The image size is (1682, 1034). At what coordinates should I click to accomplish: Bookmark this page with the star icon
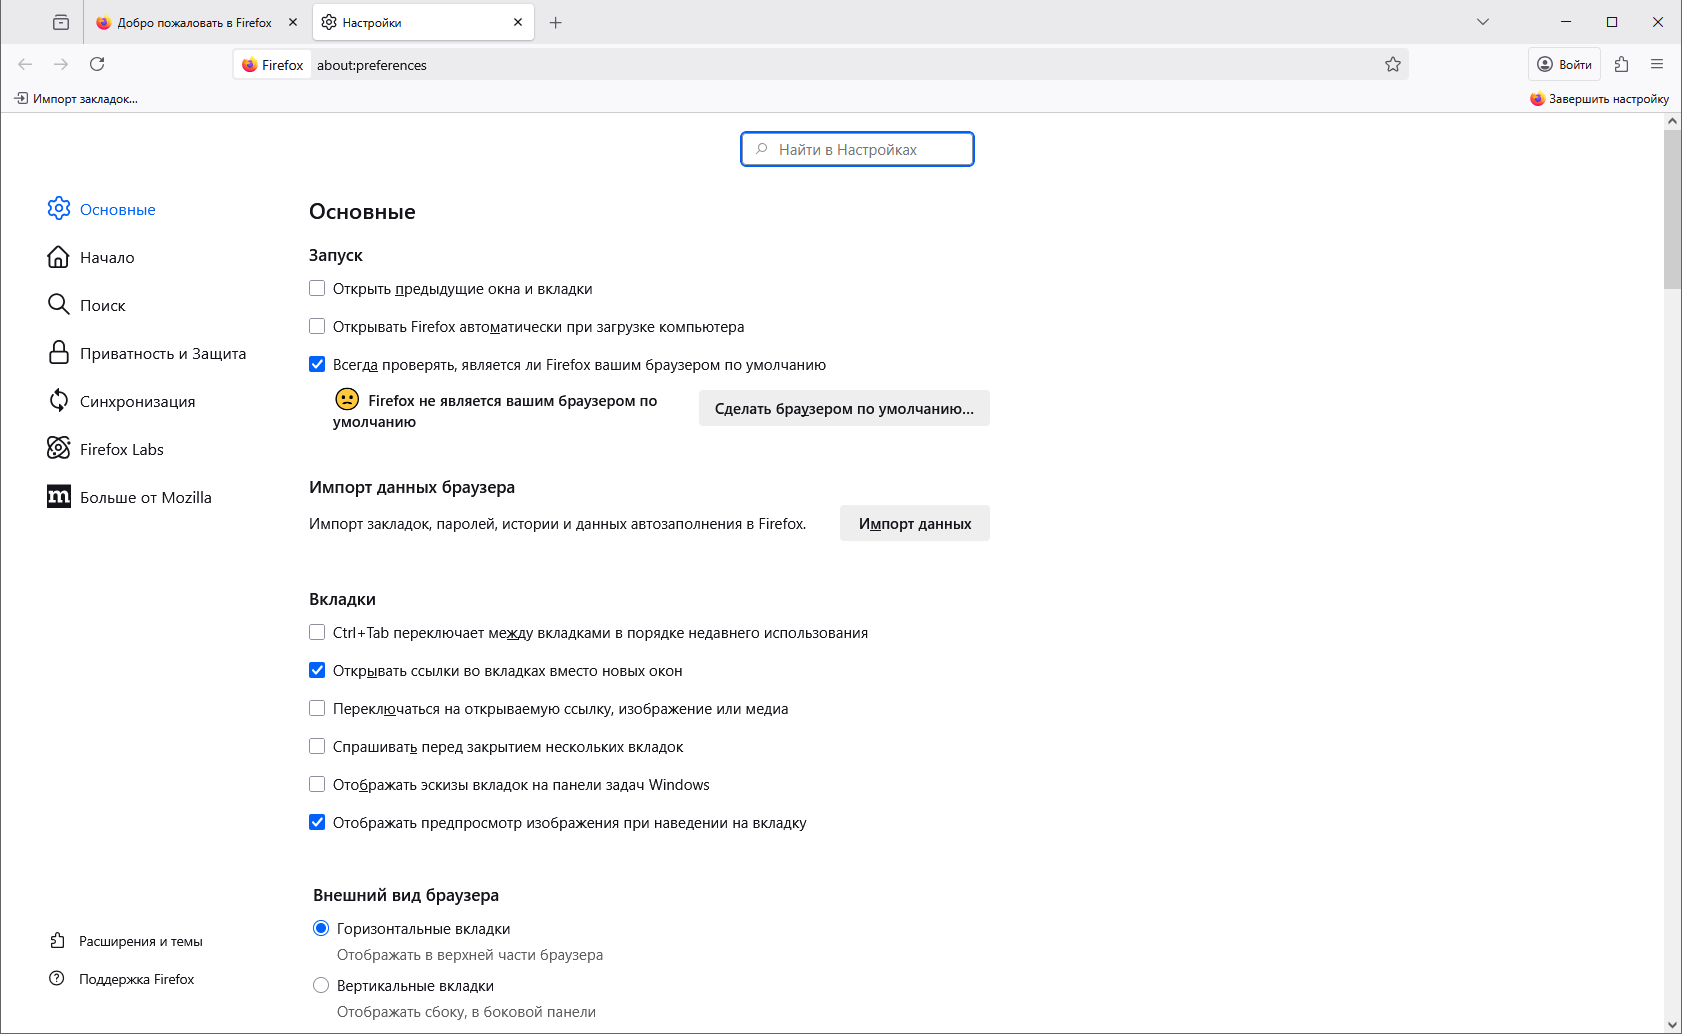click(1393, 65)
